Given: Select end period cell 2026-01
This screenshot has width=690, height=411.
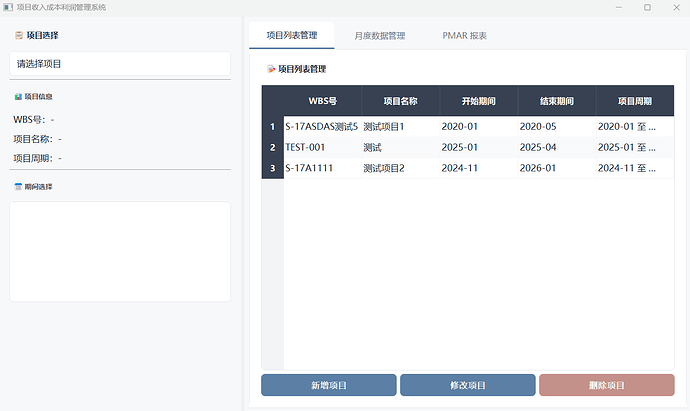Looking at the screenshot, I should (557, 168).
